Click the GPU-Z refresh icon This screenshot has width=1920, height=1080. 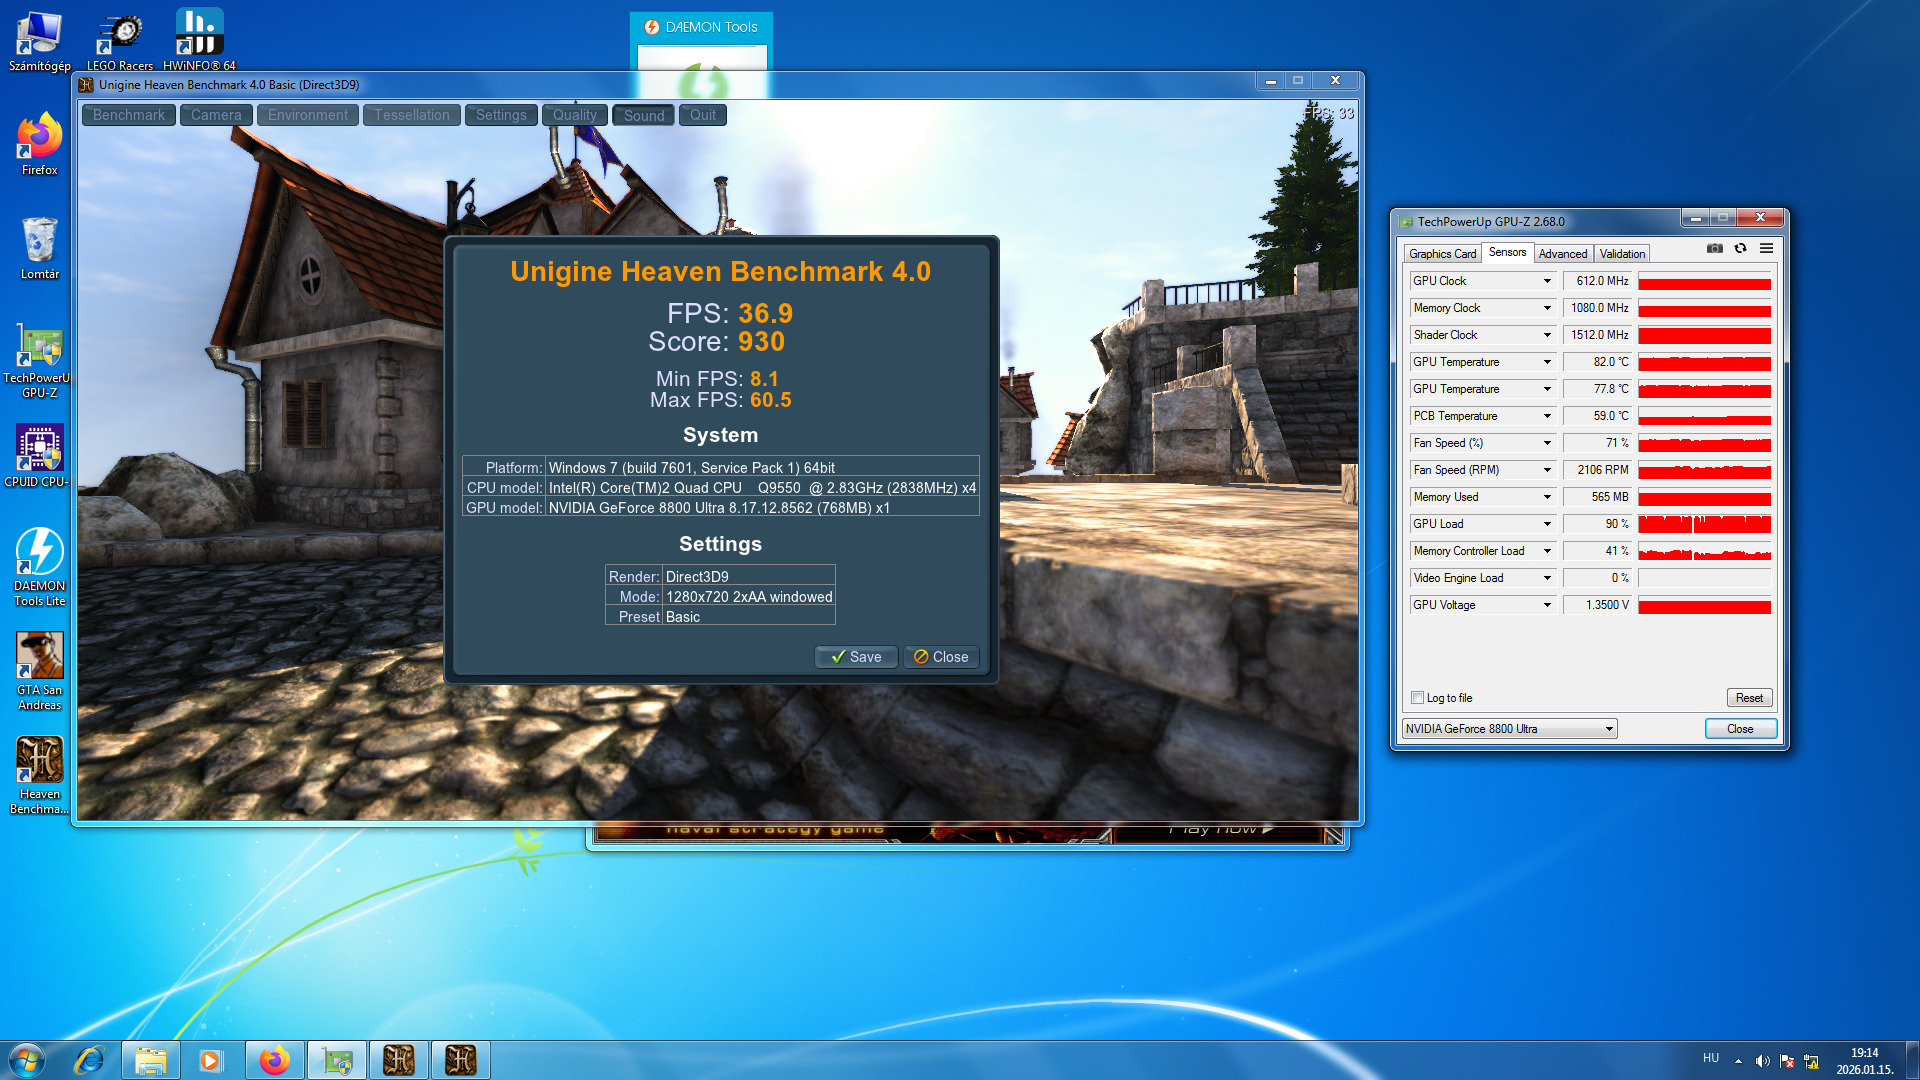1740,249
